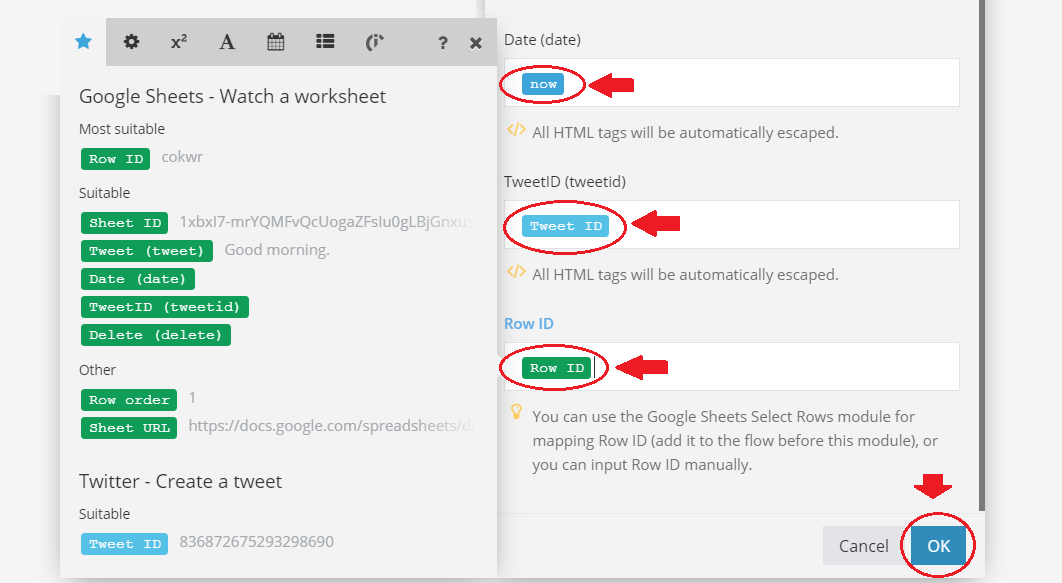Click the Google Sheets spreadsheet URL value
The height and width of the screenshot is (583, 1062).
[x=332, y=425]
